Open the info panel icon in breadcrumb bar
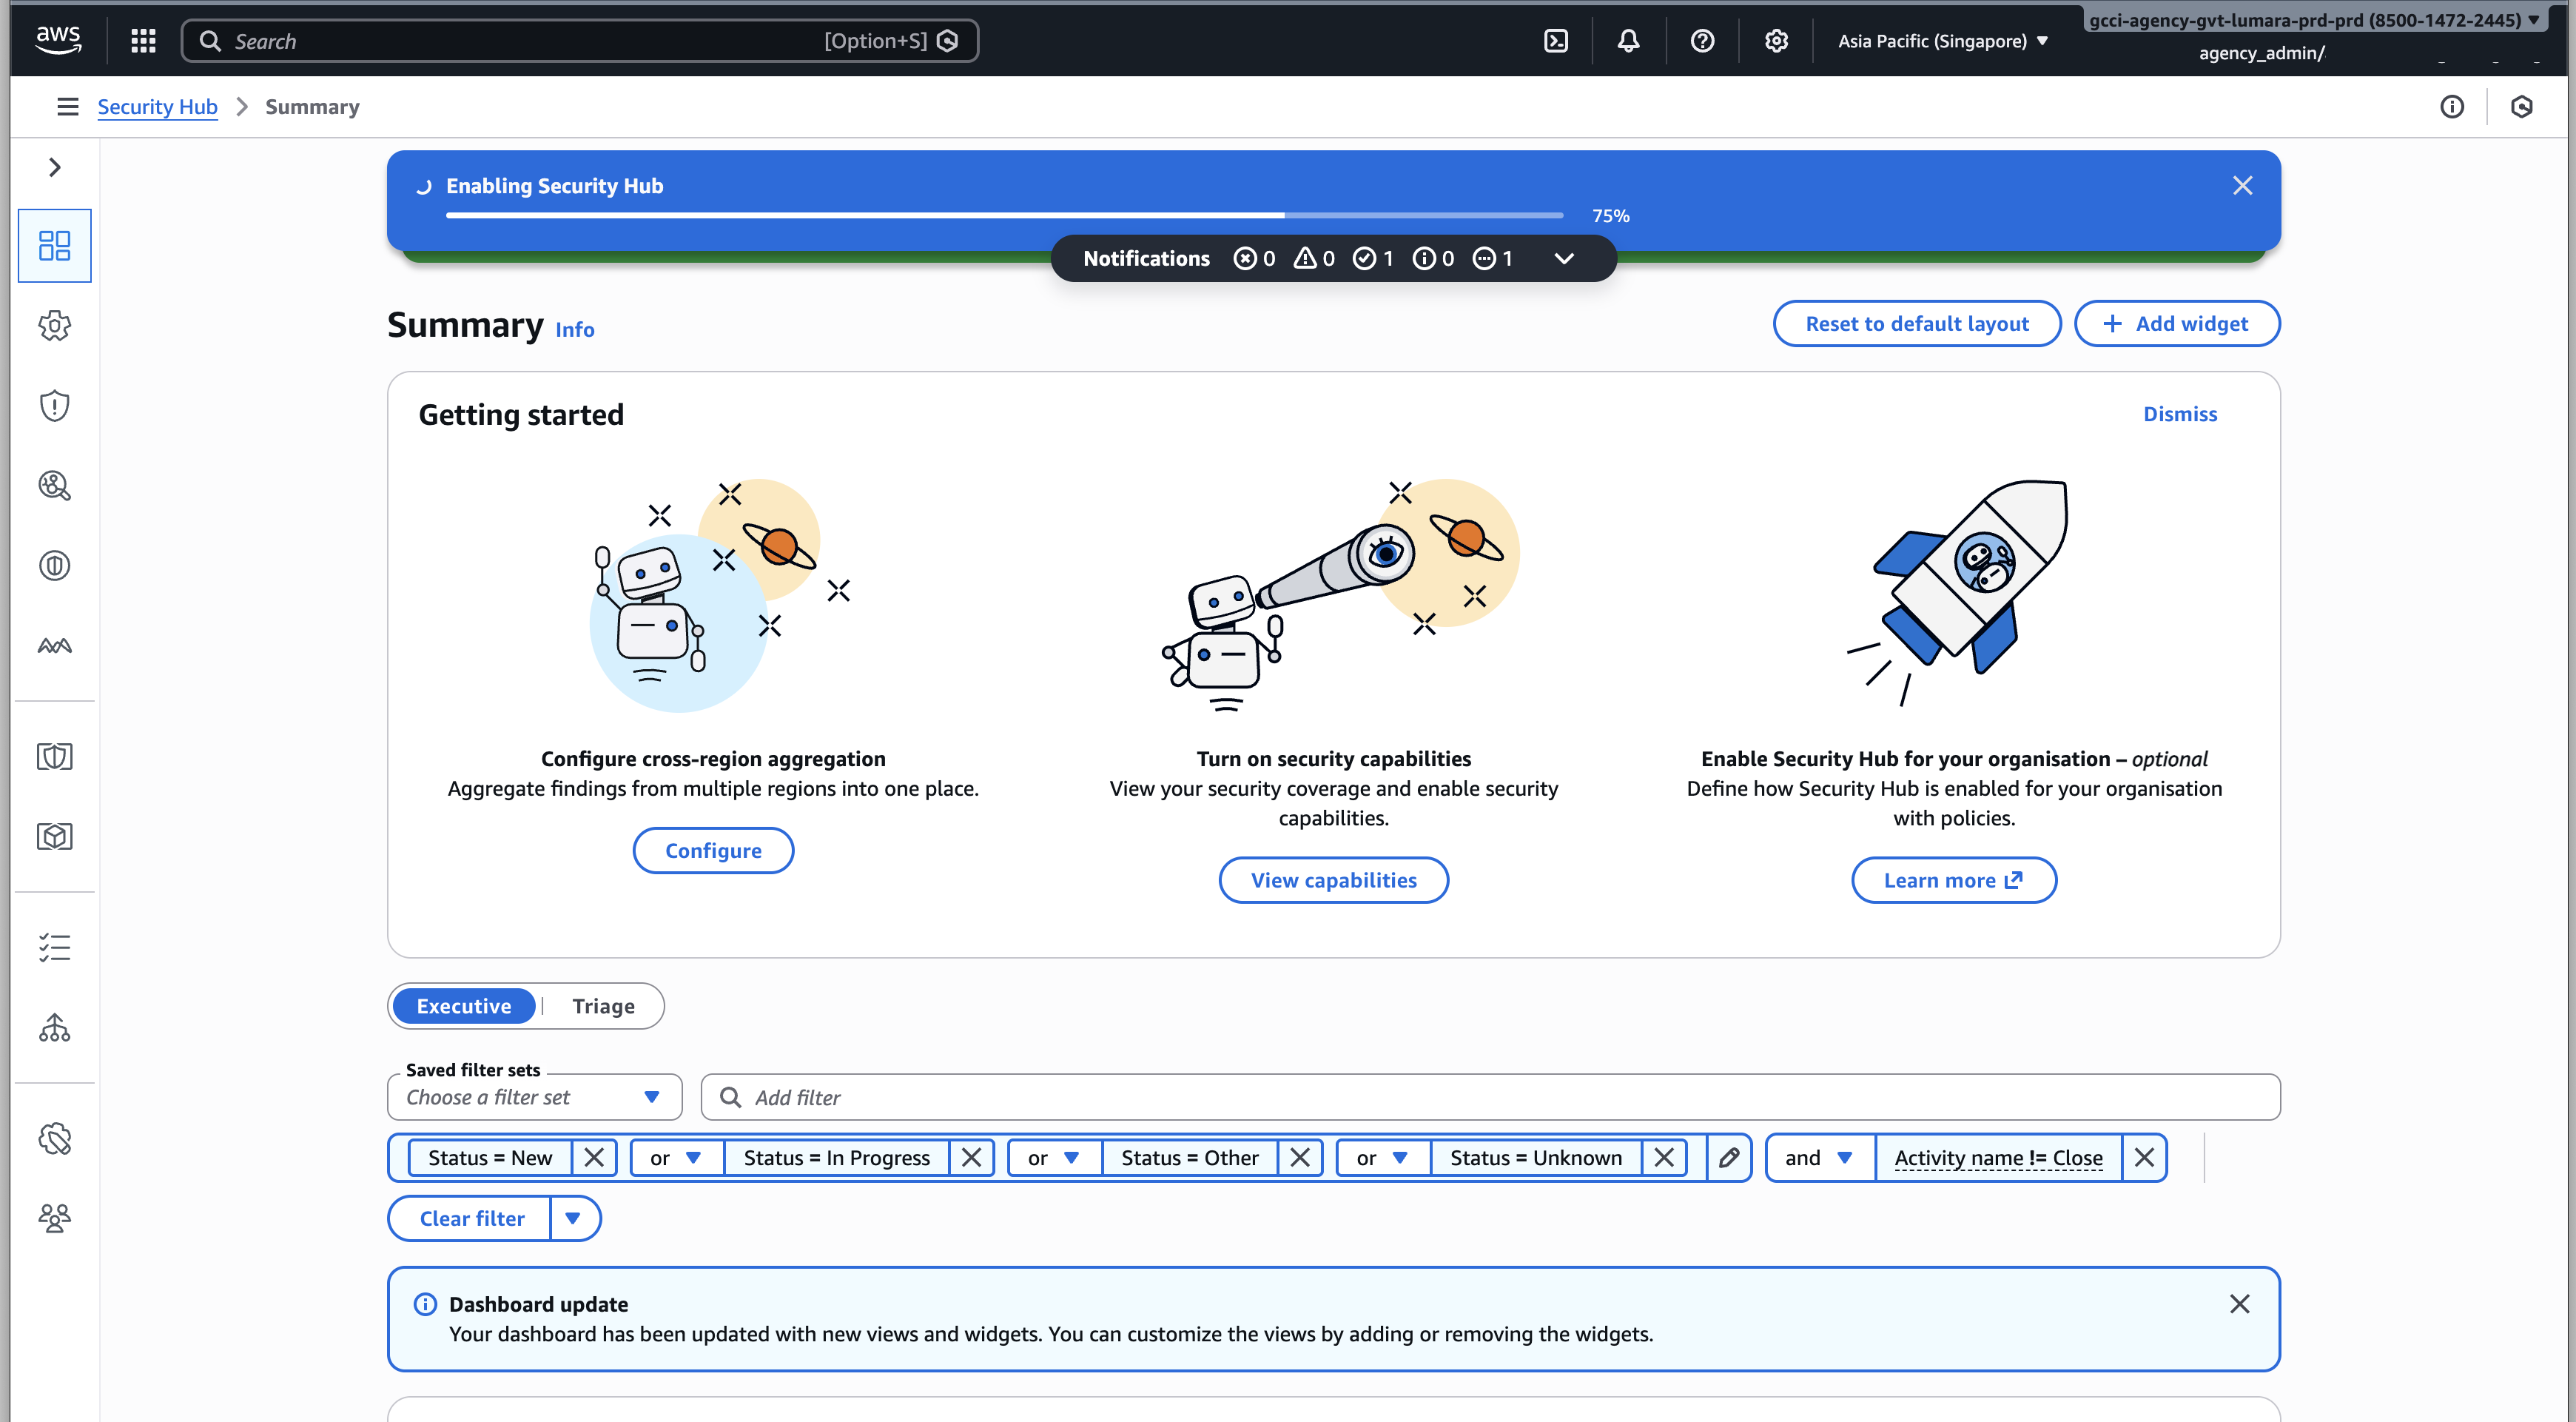Image resolution: width=2576 pixels, height=1422 pixels. pos(2451,107)
